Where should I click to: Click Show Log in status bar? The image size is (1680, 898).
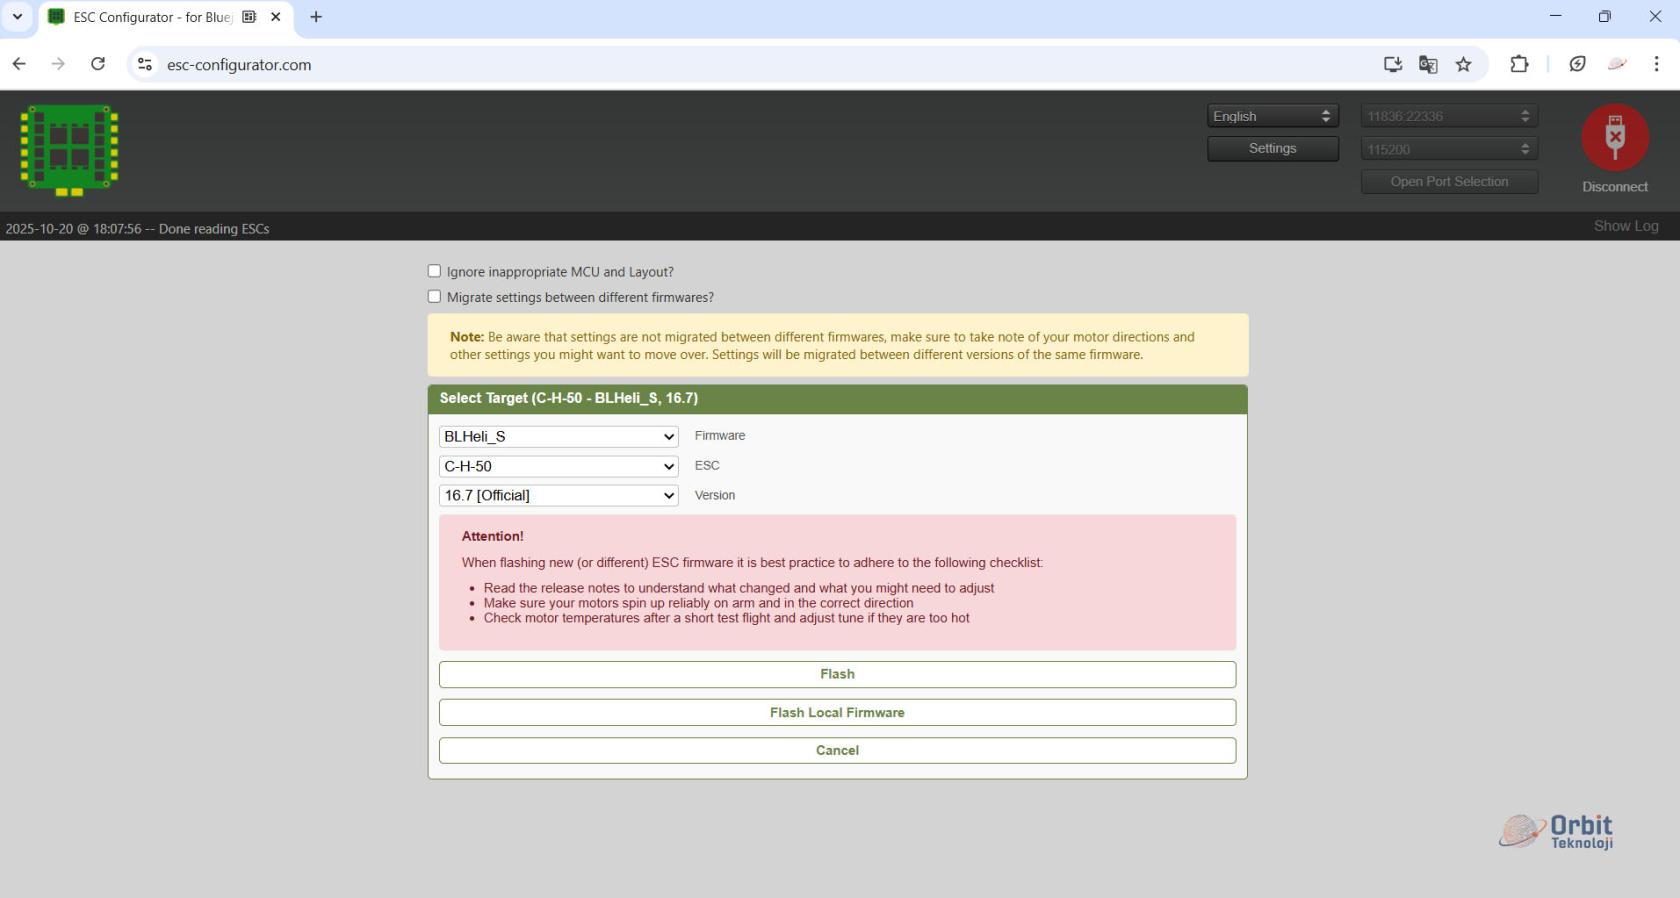click(1625, 226)
